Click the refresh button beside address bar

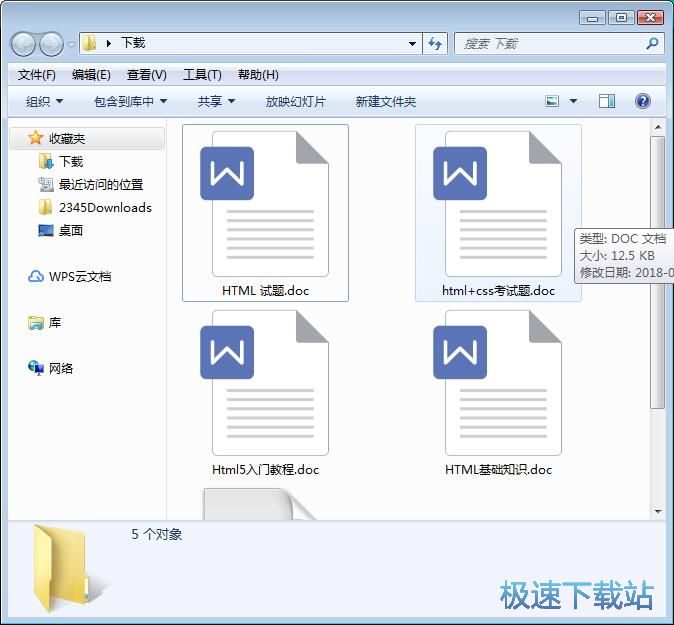point(435,43)
